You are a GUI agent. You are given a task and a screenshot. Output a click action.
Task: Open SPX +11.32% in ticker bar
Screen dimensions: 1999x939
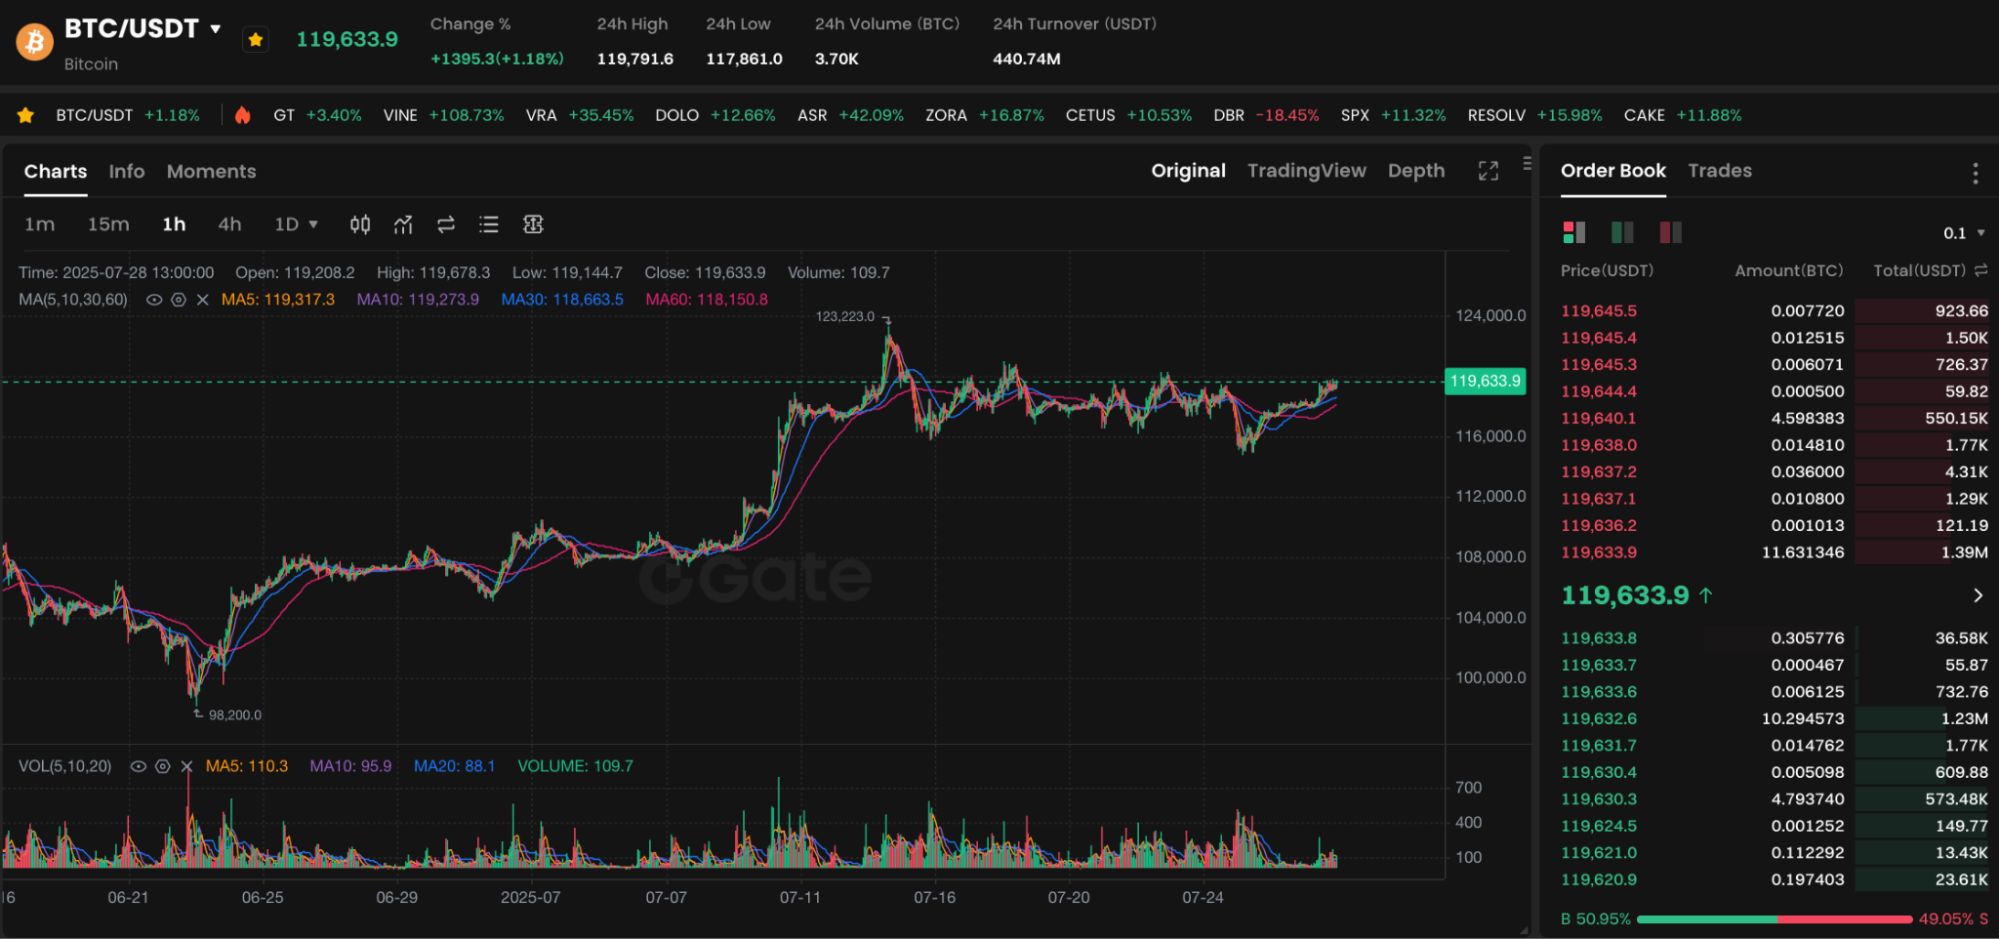point(1393,116)
